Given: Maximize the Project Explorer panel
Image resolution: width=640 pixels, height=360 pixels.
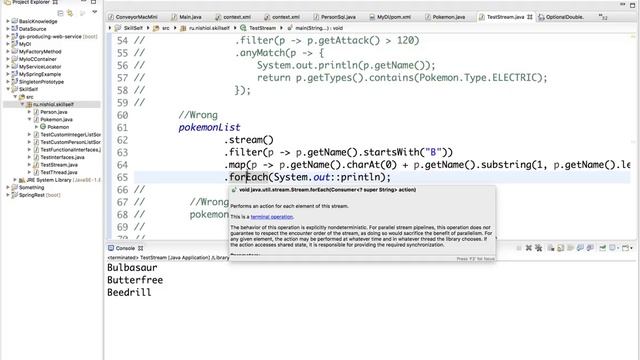Looking at the screenshot, I should (93, 2).
